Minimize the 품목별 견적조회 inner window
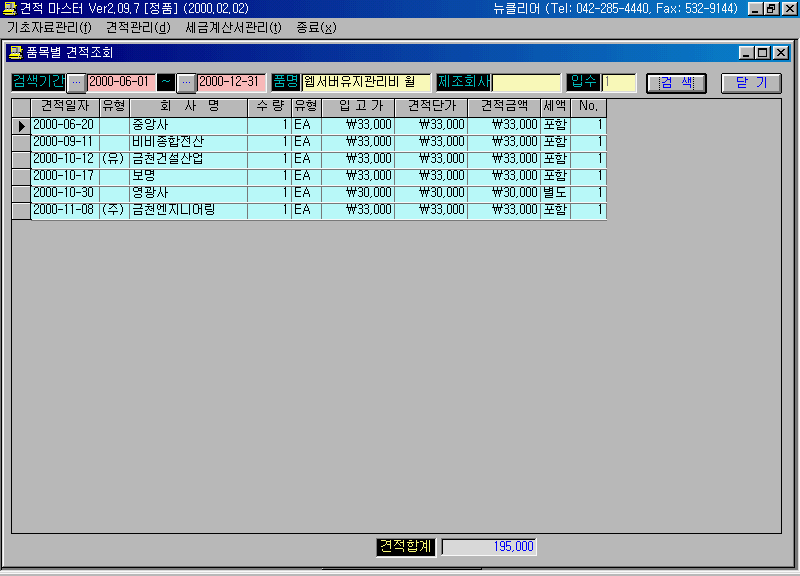 click(x=746, y=53)
